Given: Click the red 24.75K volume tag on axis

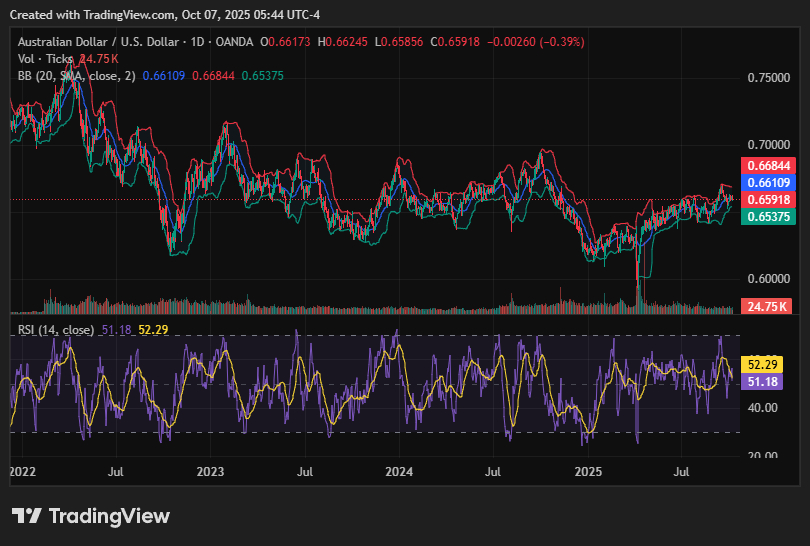Looking at the screenshot, I should [765, 306].
